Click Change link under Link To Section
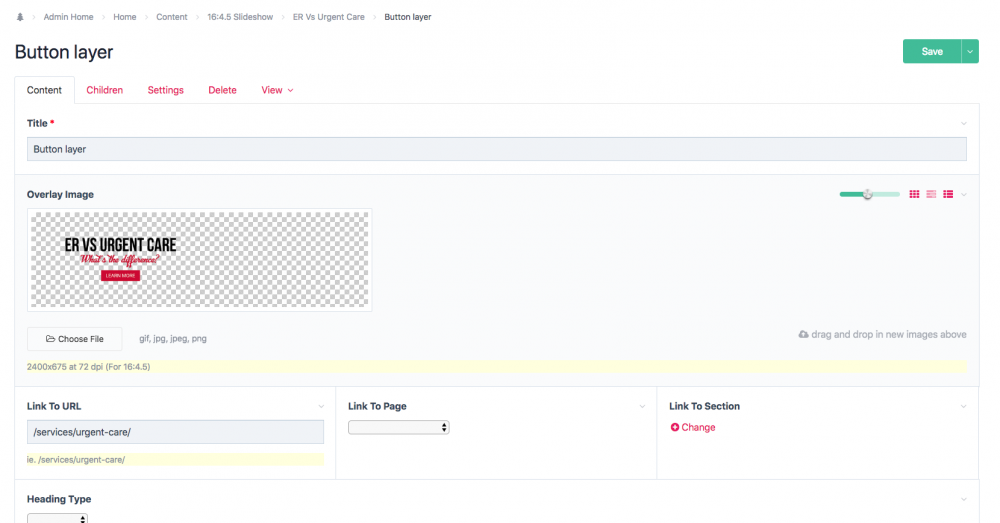The width and height of the screenshot is (1000, 523). (x=698, y=427)
